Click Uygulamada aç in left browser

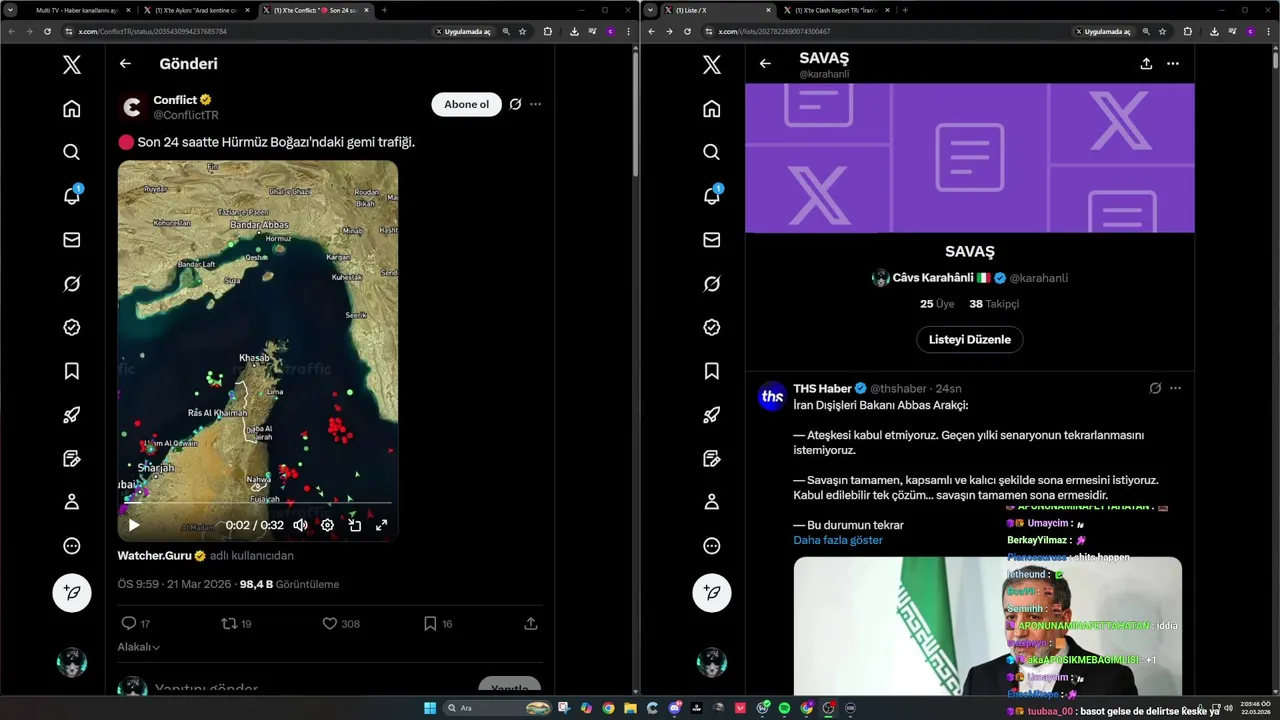[463, 31]
